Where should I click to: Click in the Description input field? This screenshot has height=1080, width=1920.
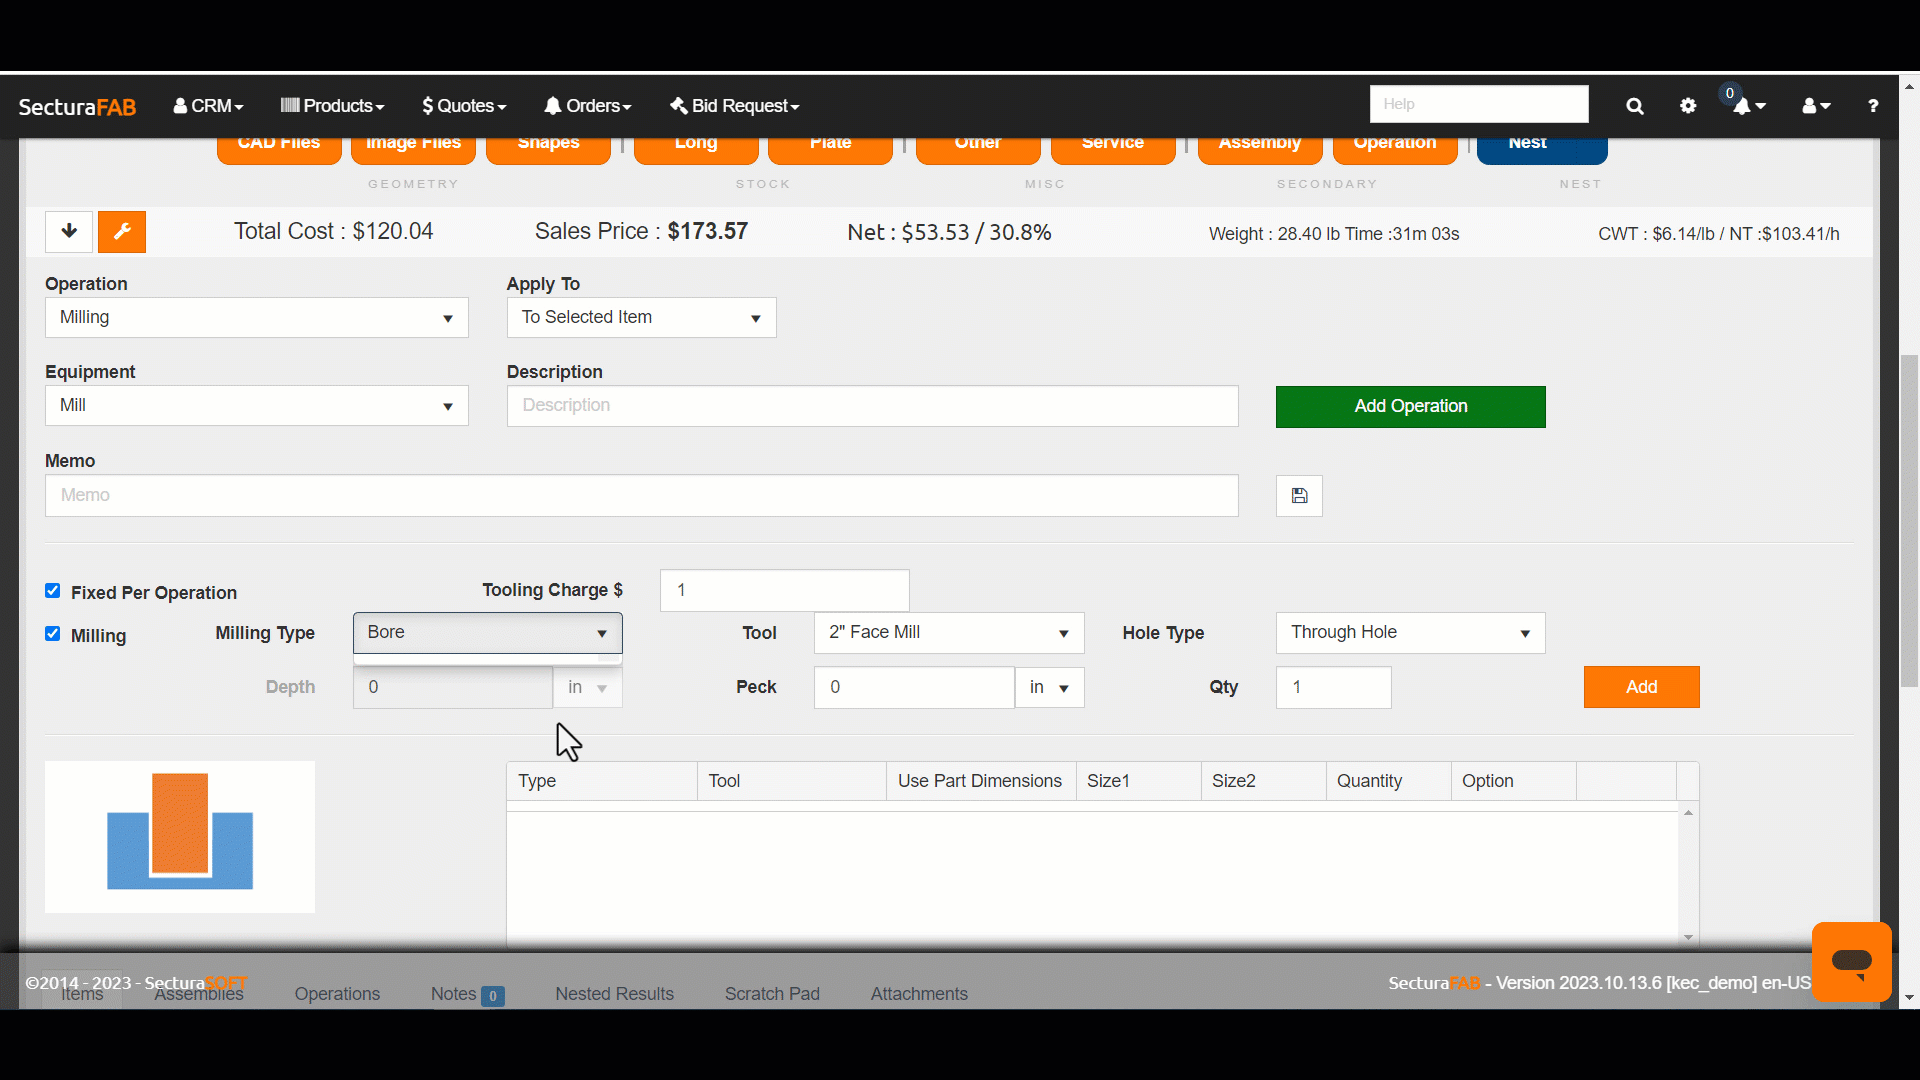[x=872, y=406]
